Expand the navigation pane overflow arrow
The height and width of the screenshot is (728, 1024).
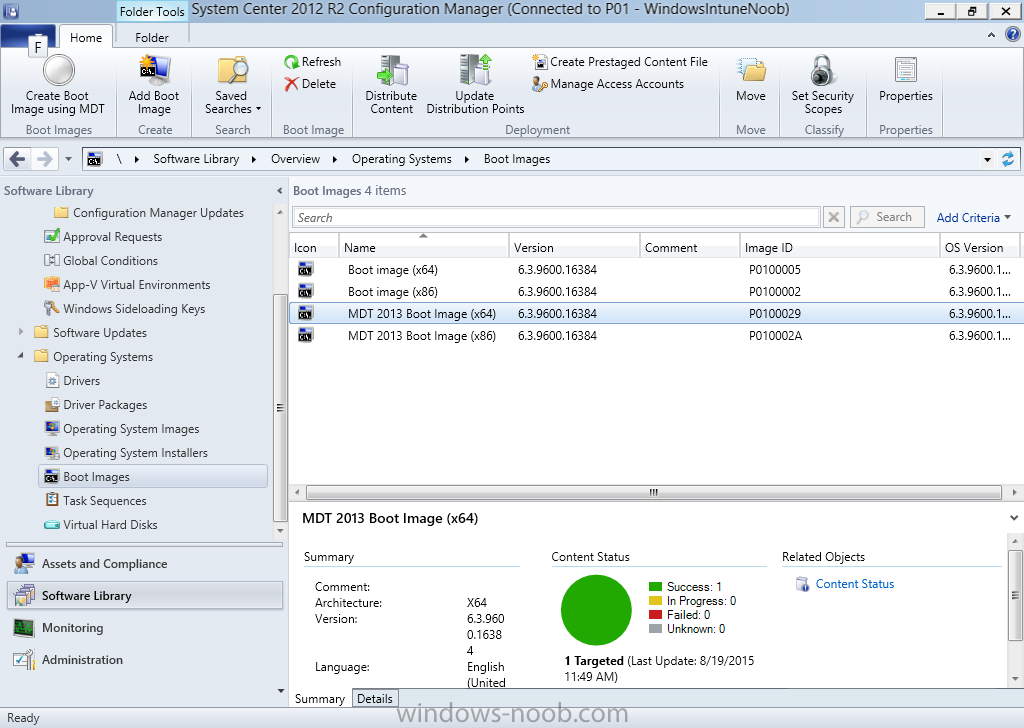coord(281,691)
